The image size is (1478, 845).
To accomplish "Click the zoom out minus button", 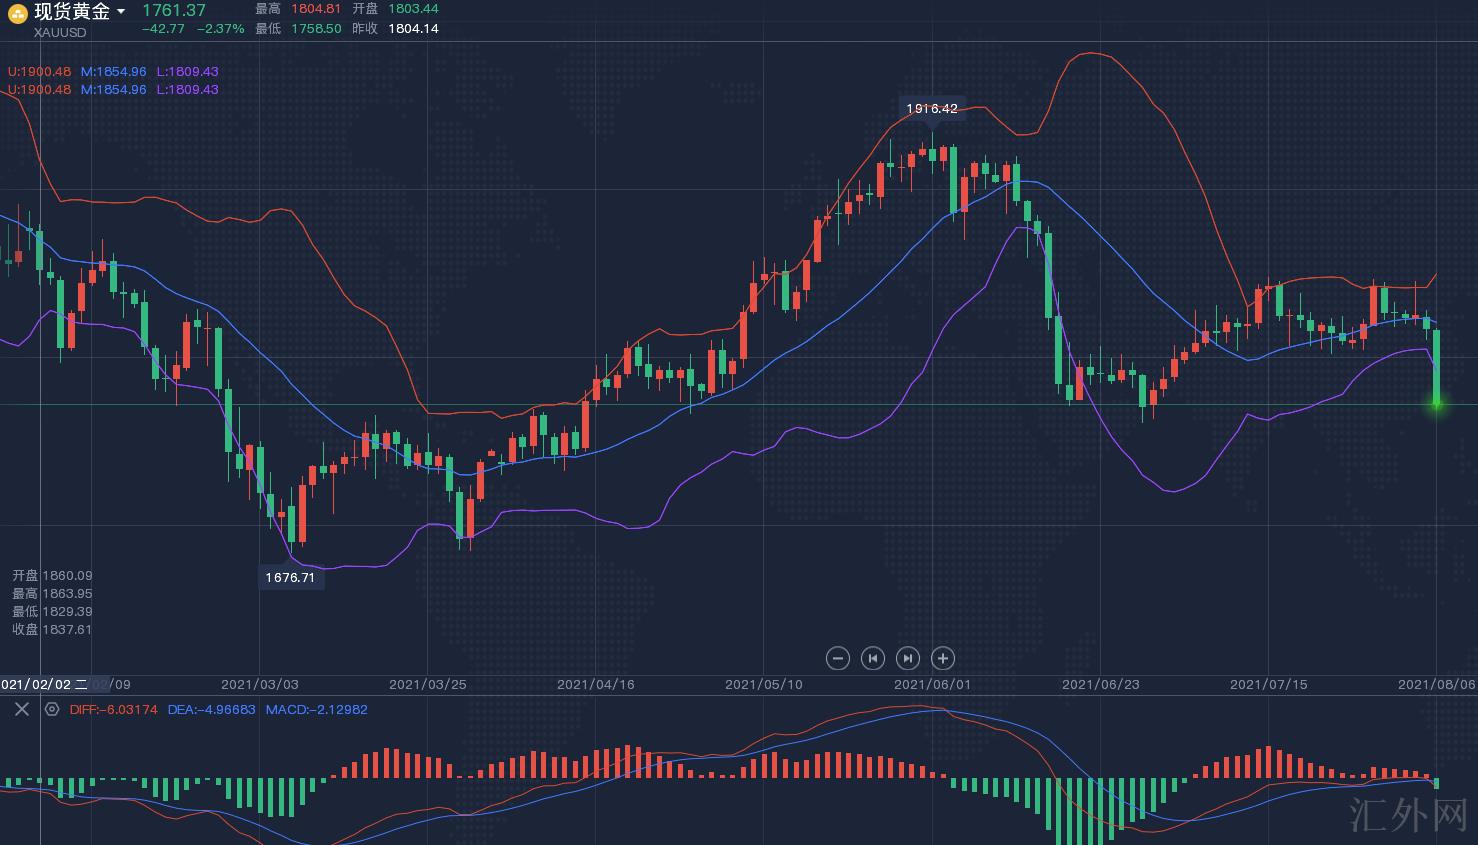I will (838, 658).
